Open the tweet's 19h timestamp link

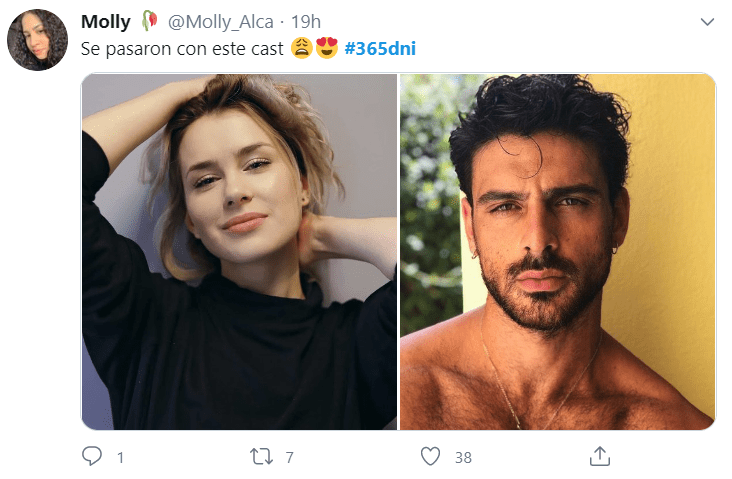(x=306, y=22)
